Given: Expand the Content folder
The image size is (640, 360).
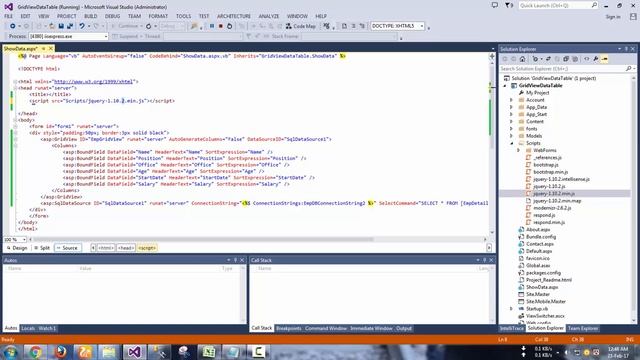Looking at the screenshot, I should point(511,122).
